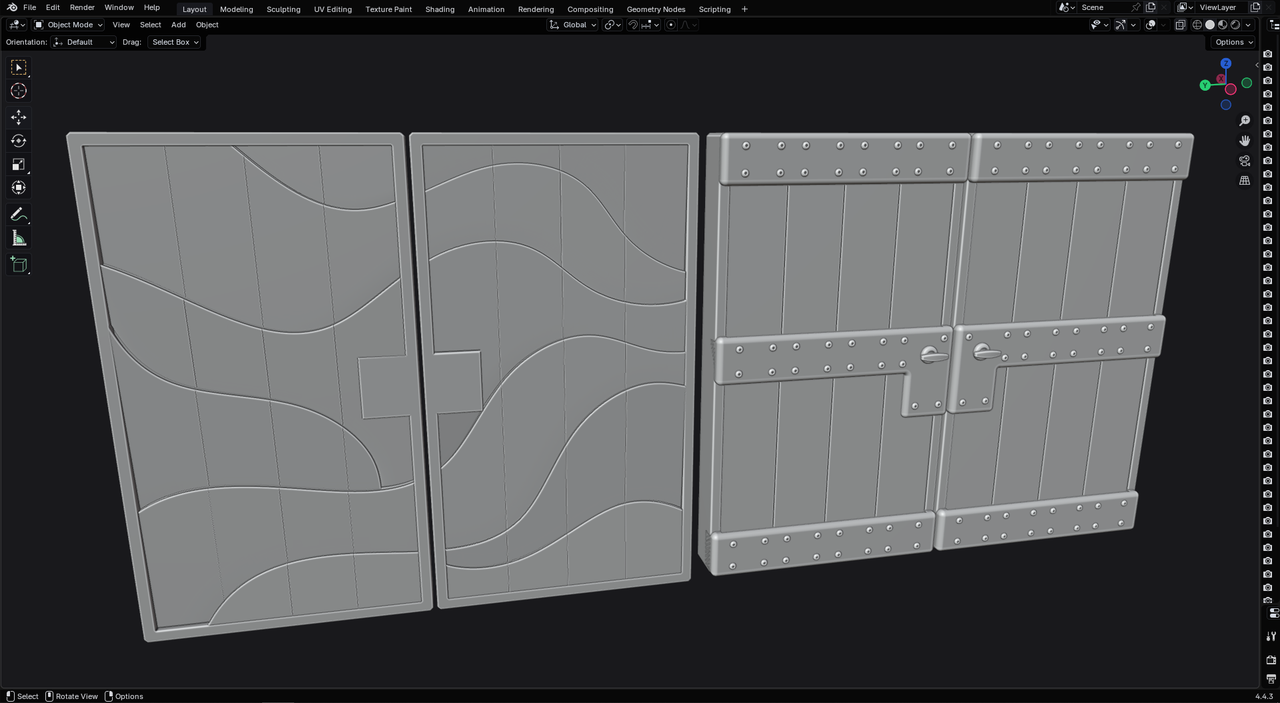Switch to the Sculpting workspace tab
The image size is (1280, 703).
tap(283, 9)
